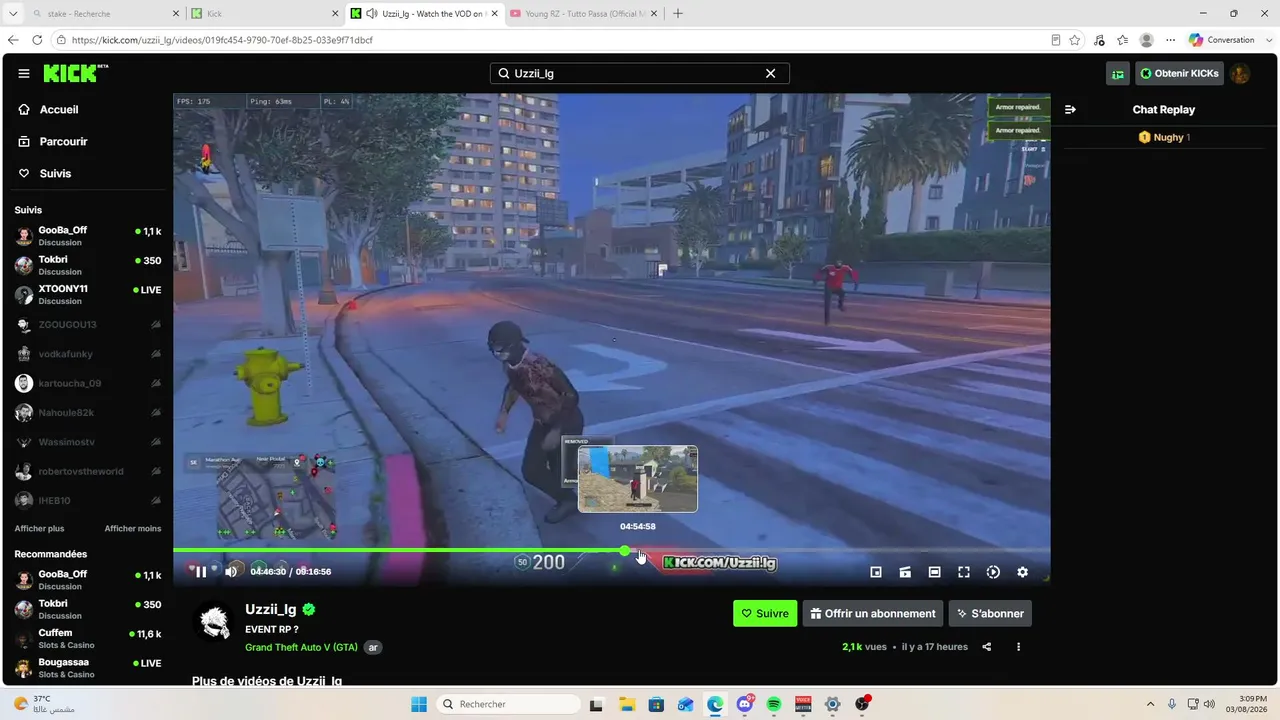Open the taskbar volume control
The image size is (1280, 720).
click(1209, 704)
